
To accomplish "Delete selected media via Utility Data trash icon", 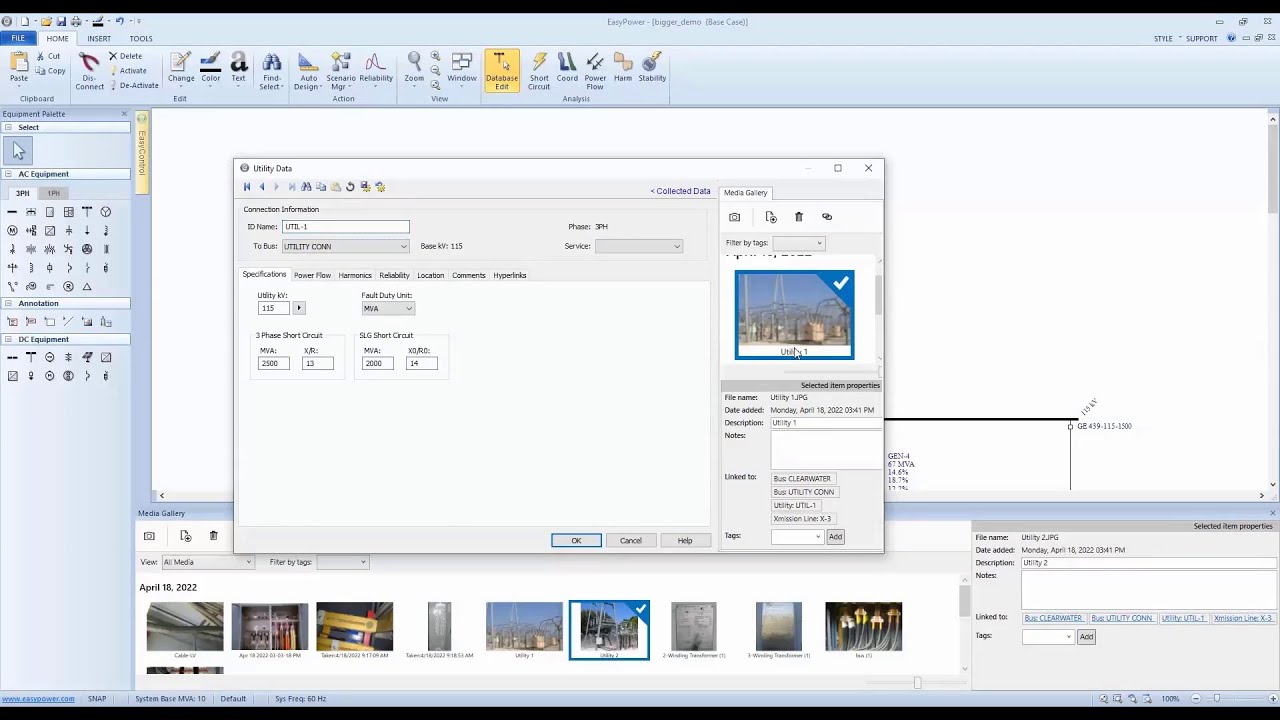I will 799,217.
